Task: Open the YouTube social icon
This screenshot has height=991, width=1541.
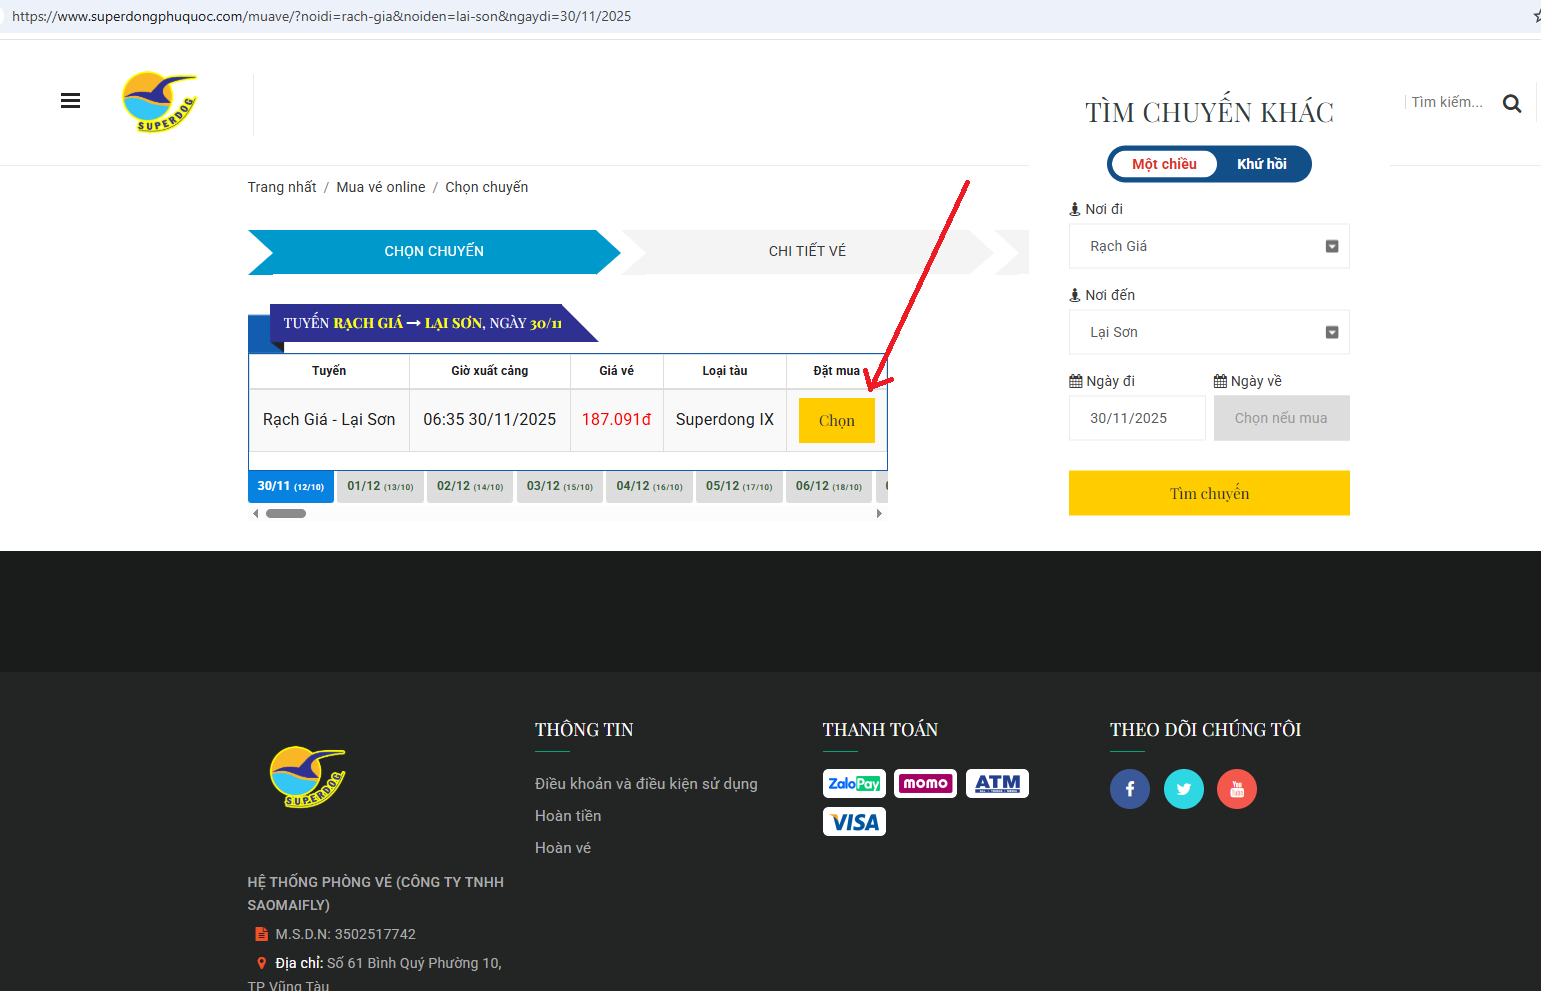Action: pos(1236,789)
